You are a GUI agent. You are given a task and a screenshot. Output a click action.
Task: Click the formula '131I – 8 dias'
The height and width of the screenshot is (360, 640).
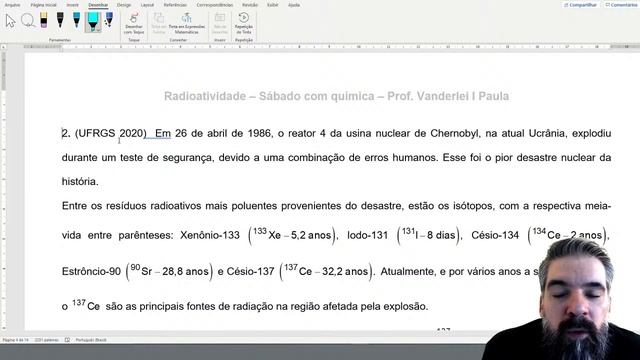coord(429,235)
